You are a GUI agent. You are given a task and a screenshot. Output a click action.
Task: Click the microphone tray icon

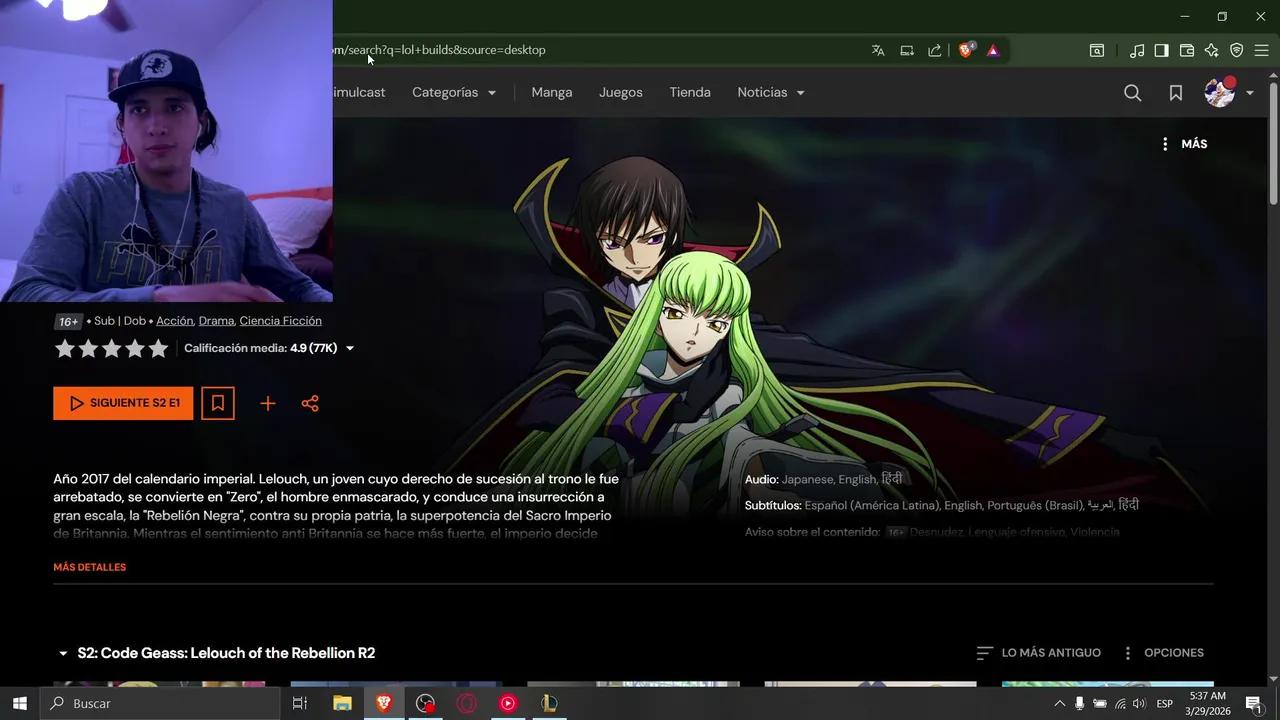[x=1080, y=703]
